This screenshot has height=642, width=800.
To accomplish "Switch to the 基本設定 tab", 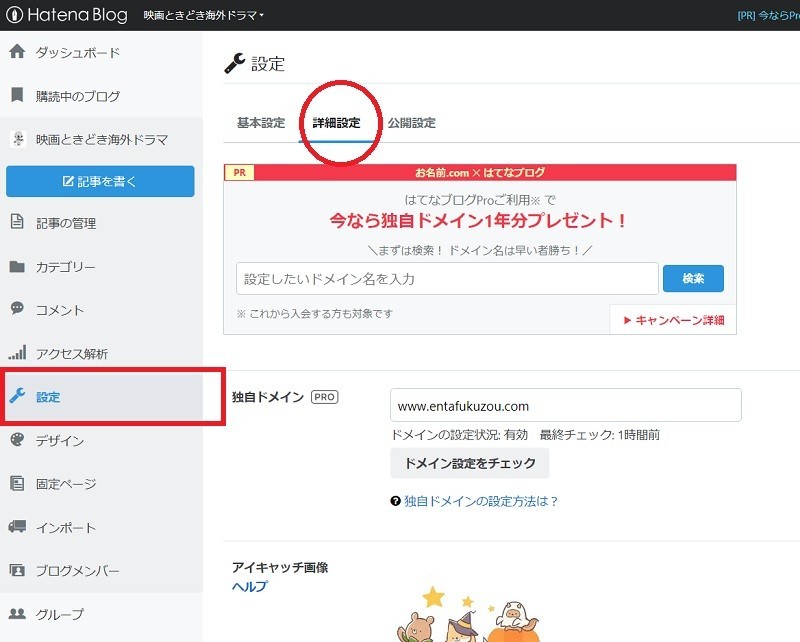I will coord(261,122).
